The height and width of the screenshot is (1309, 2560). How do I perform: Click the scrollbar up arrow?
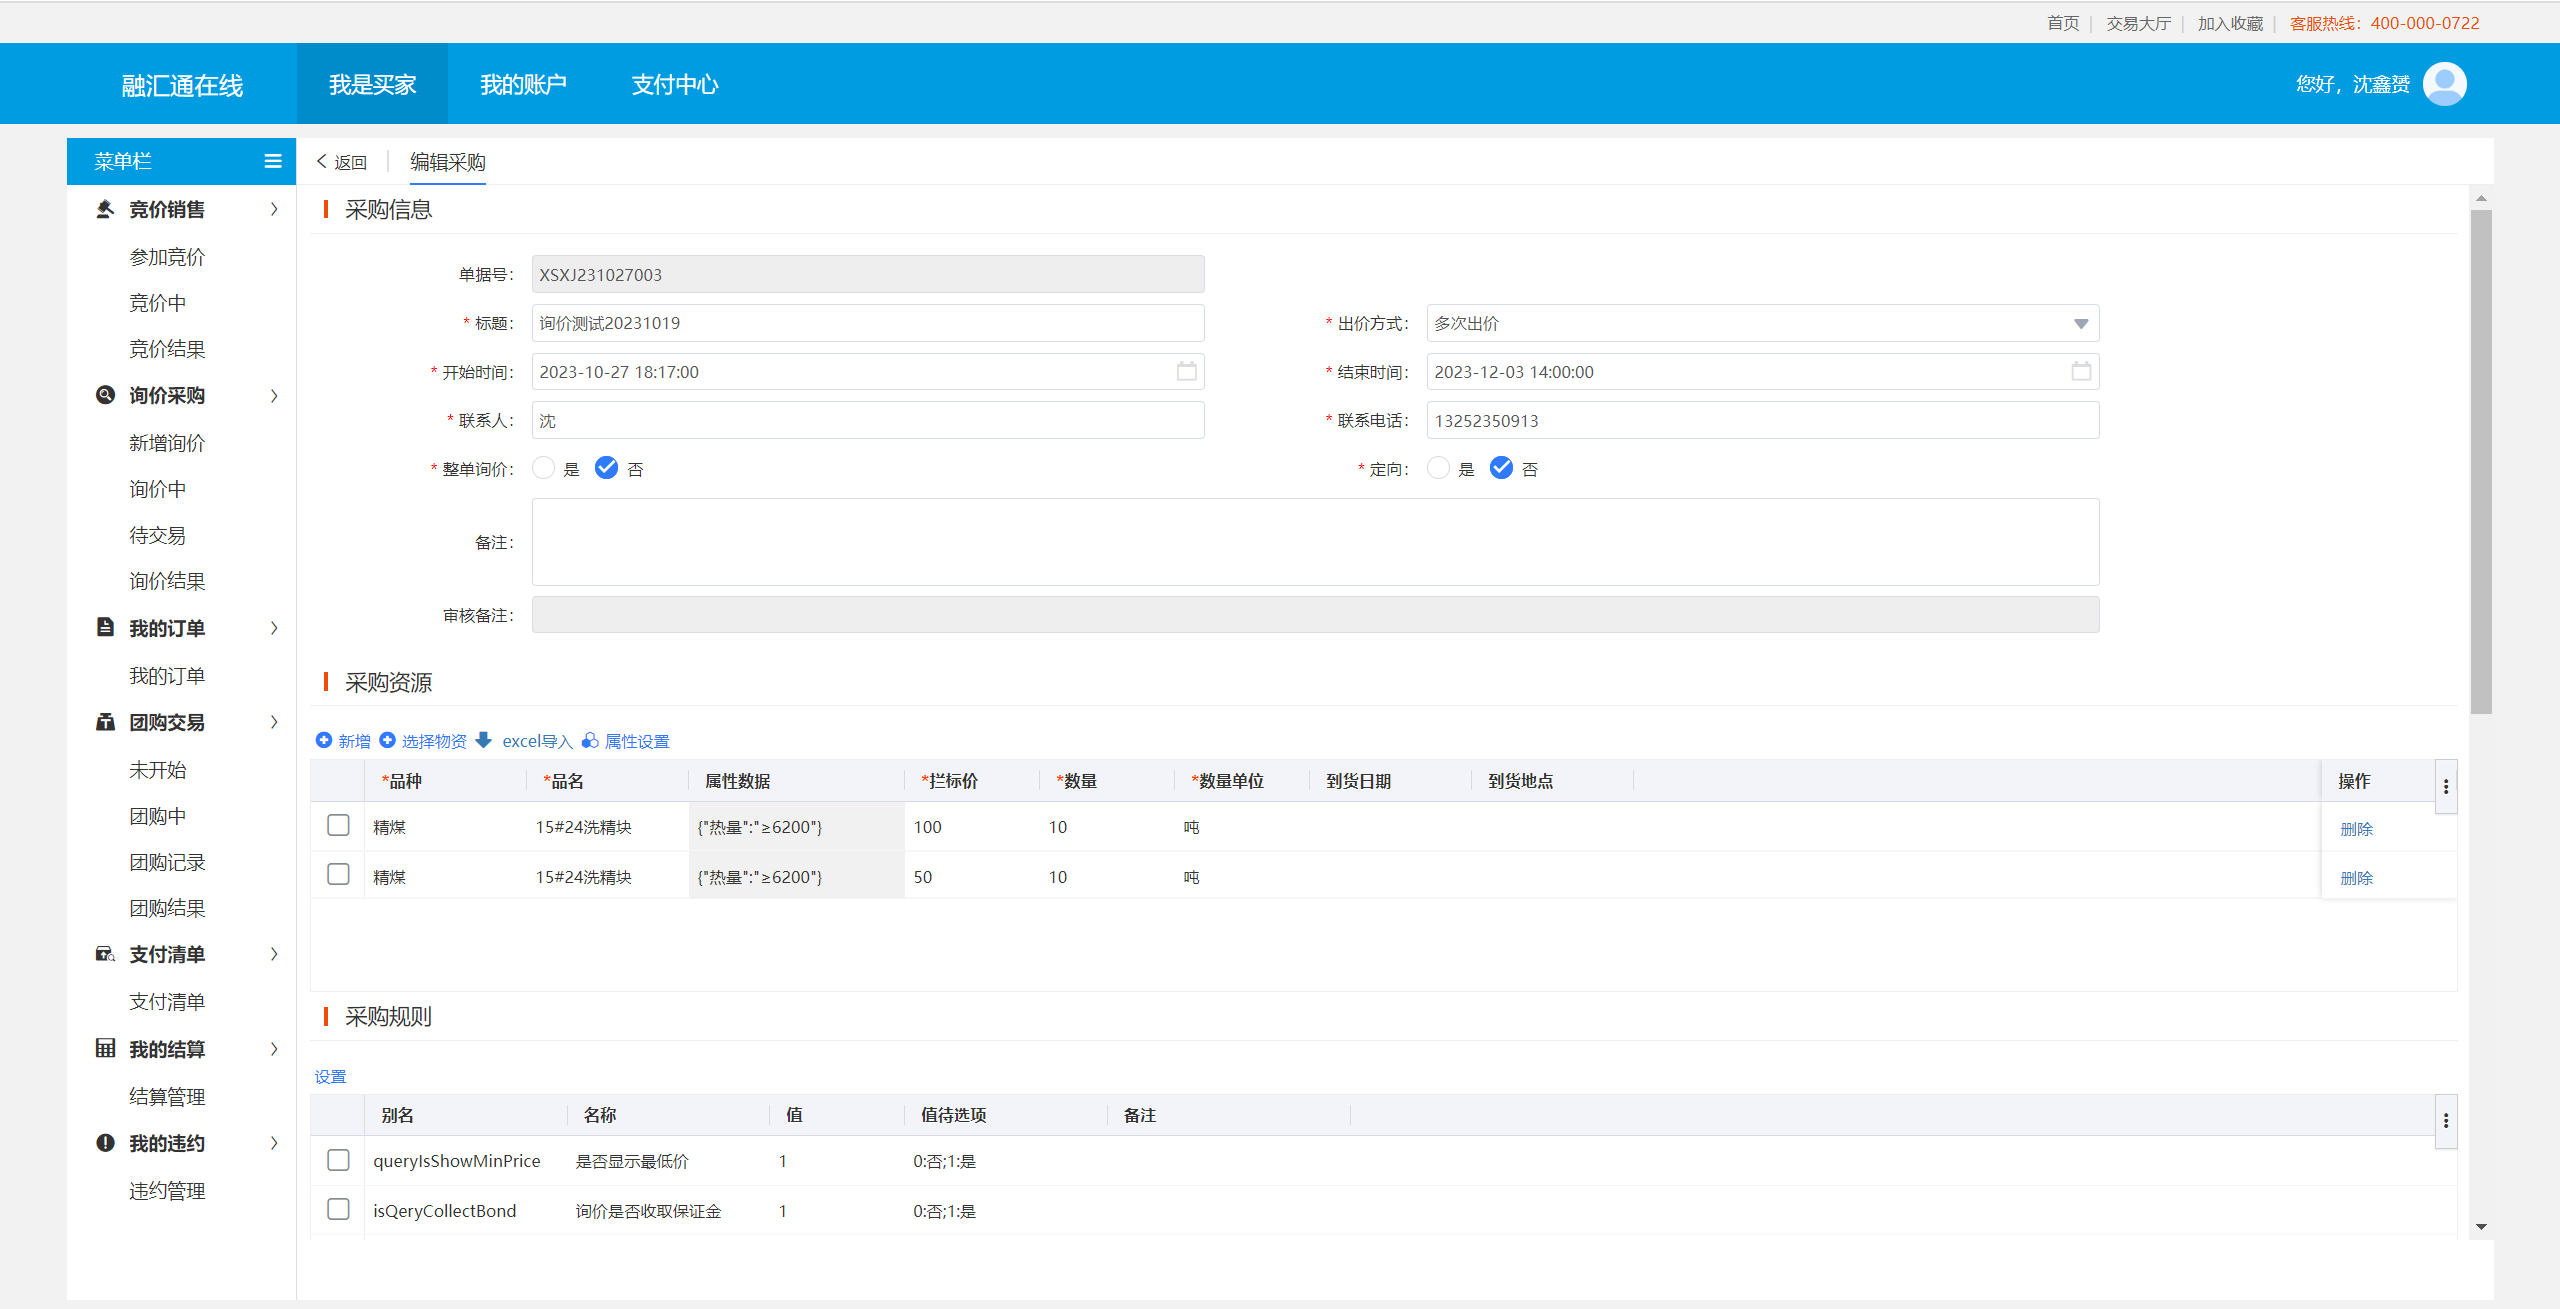(2481, 198)
